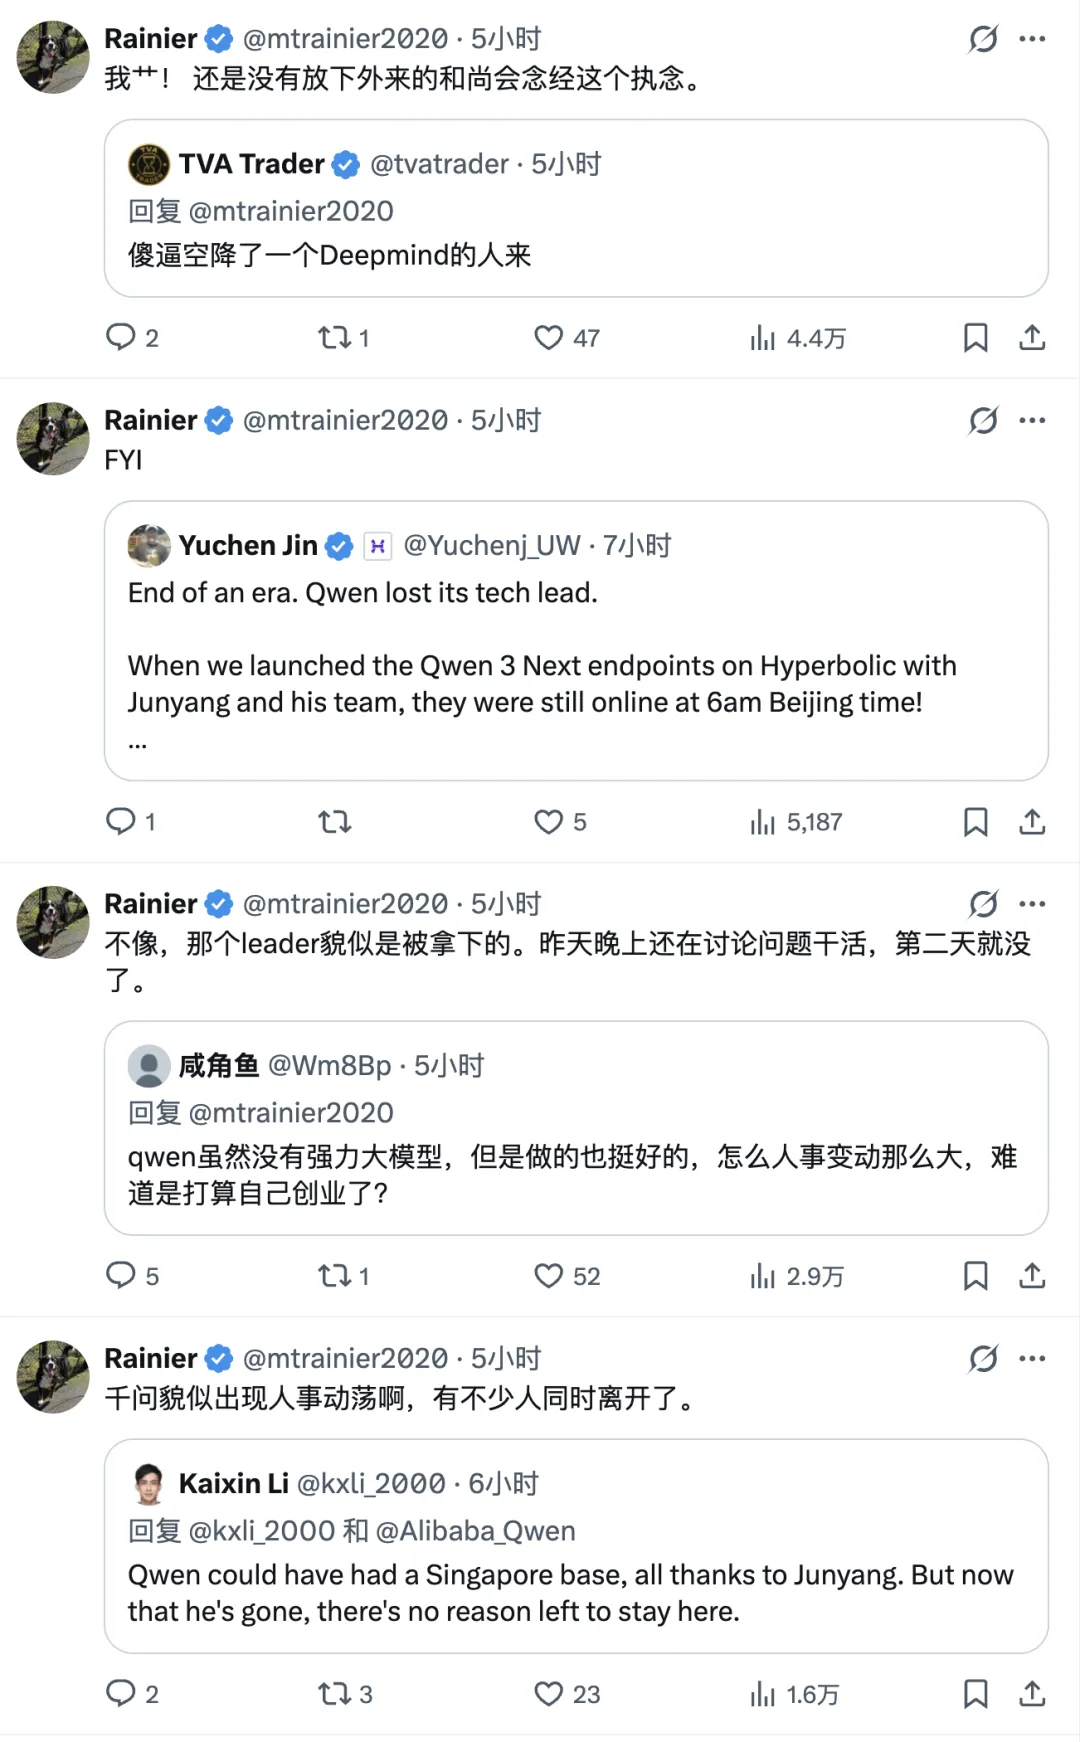Like Kaixin Li's tweet with the heart icon
Image resolution: width=1080 pixels, height=1742 pixels.
point(549,1695)
